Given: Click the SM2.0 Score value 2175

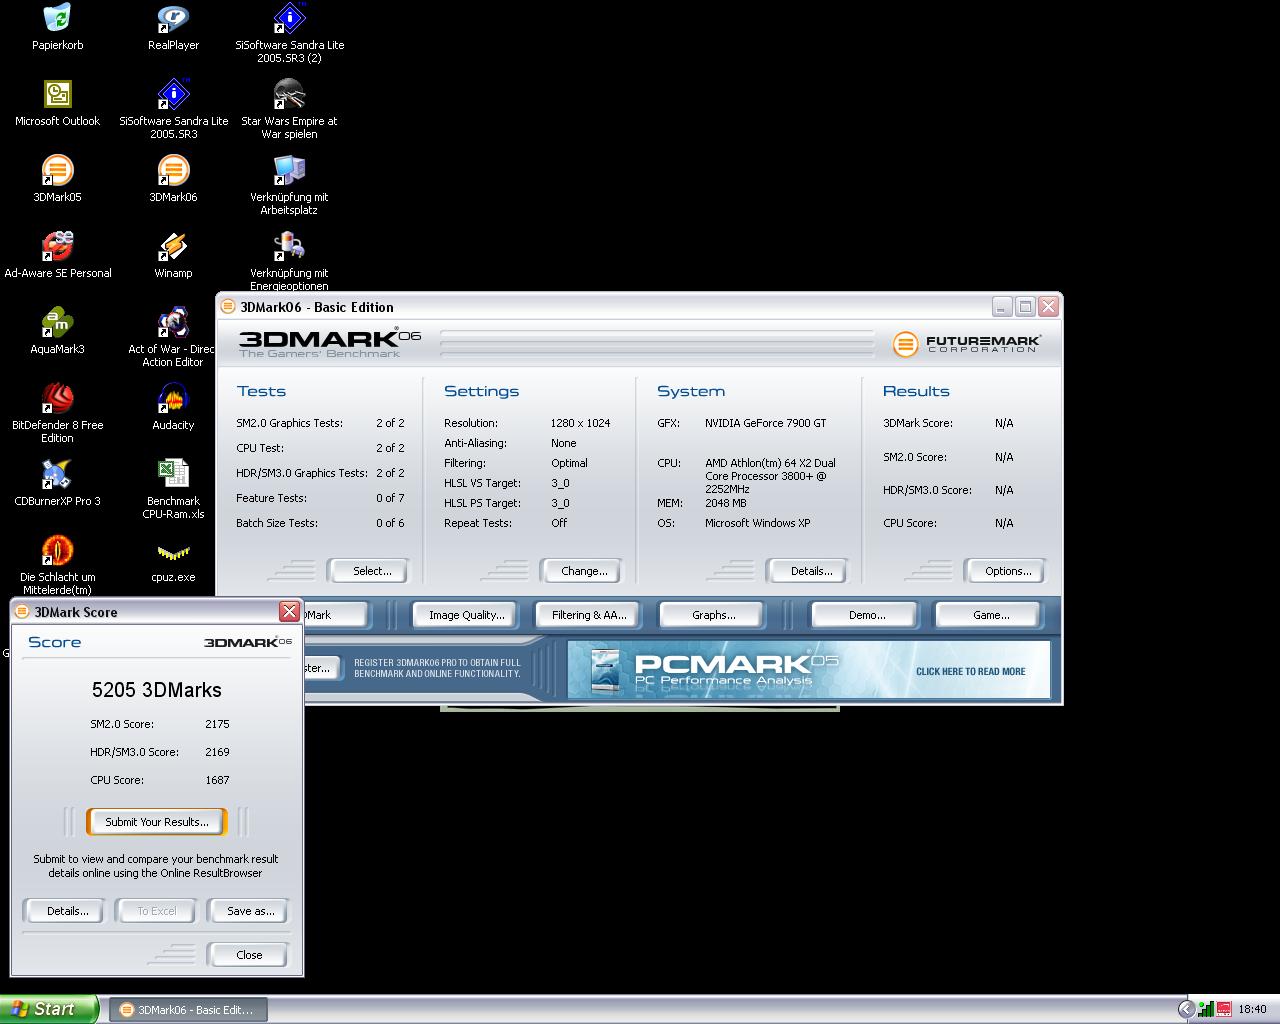Looking at the screenshot, I should [217, 724].
